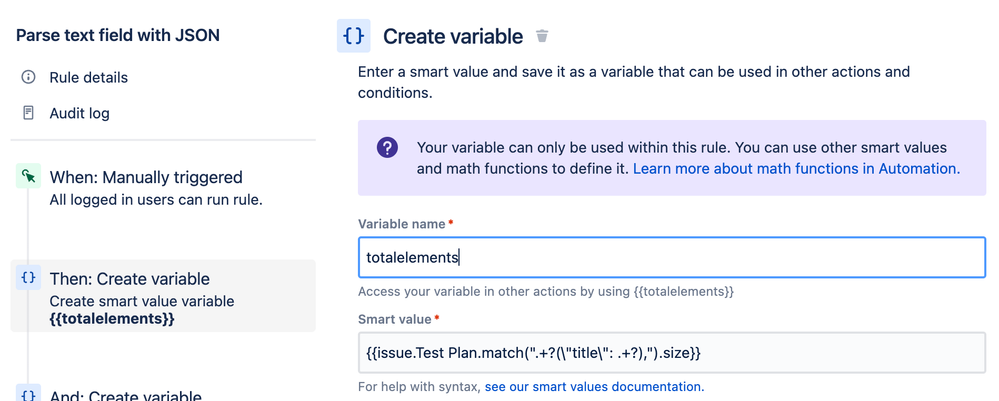Click the Smart value field label
This screenshot has height=401, width=999.
coord(394,319)
